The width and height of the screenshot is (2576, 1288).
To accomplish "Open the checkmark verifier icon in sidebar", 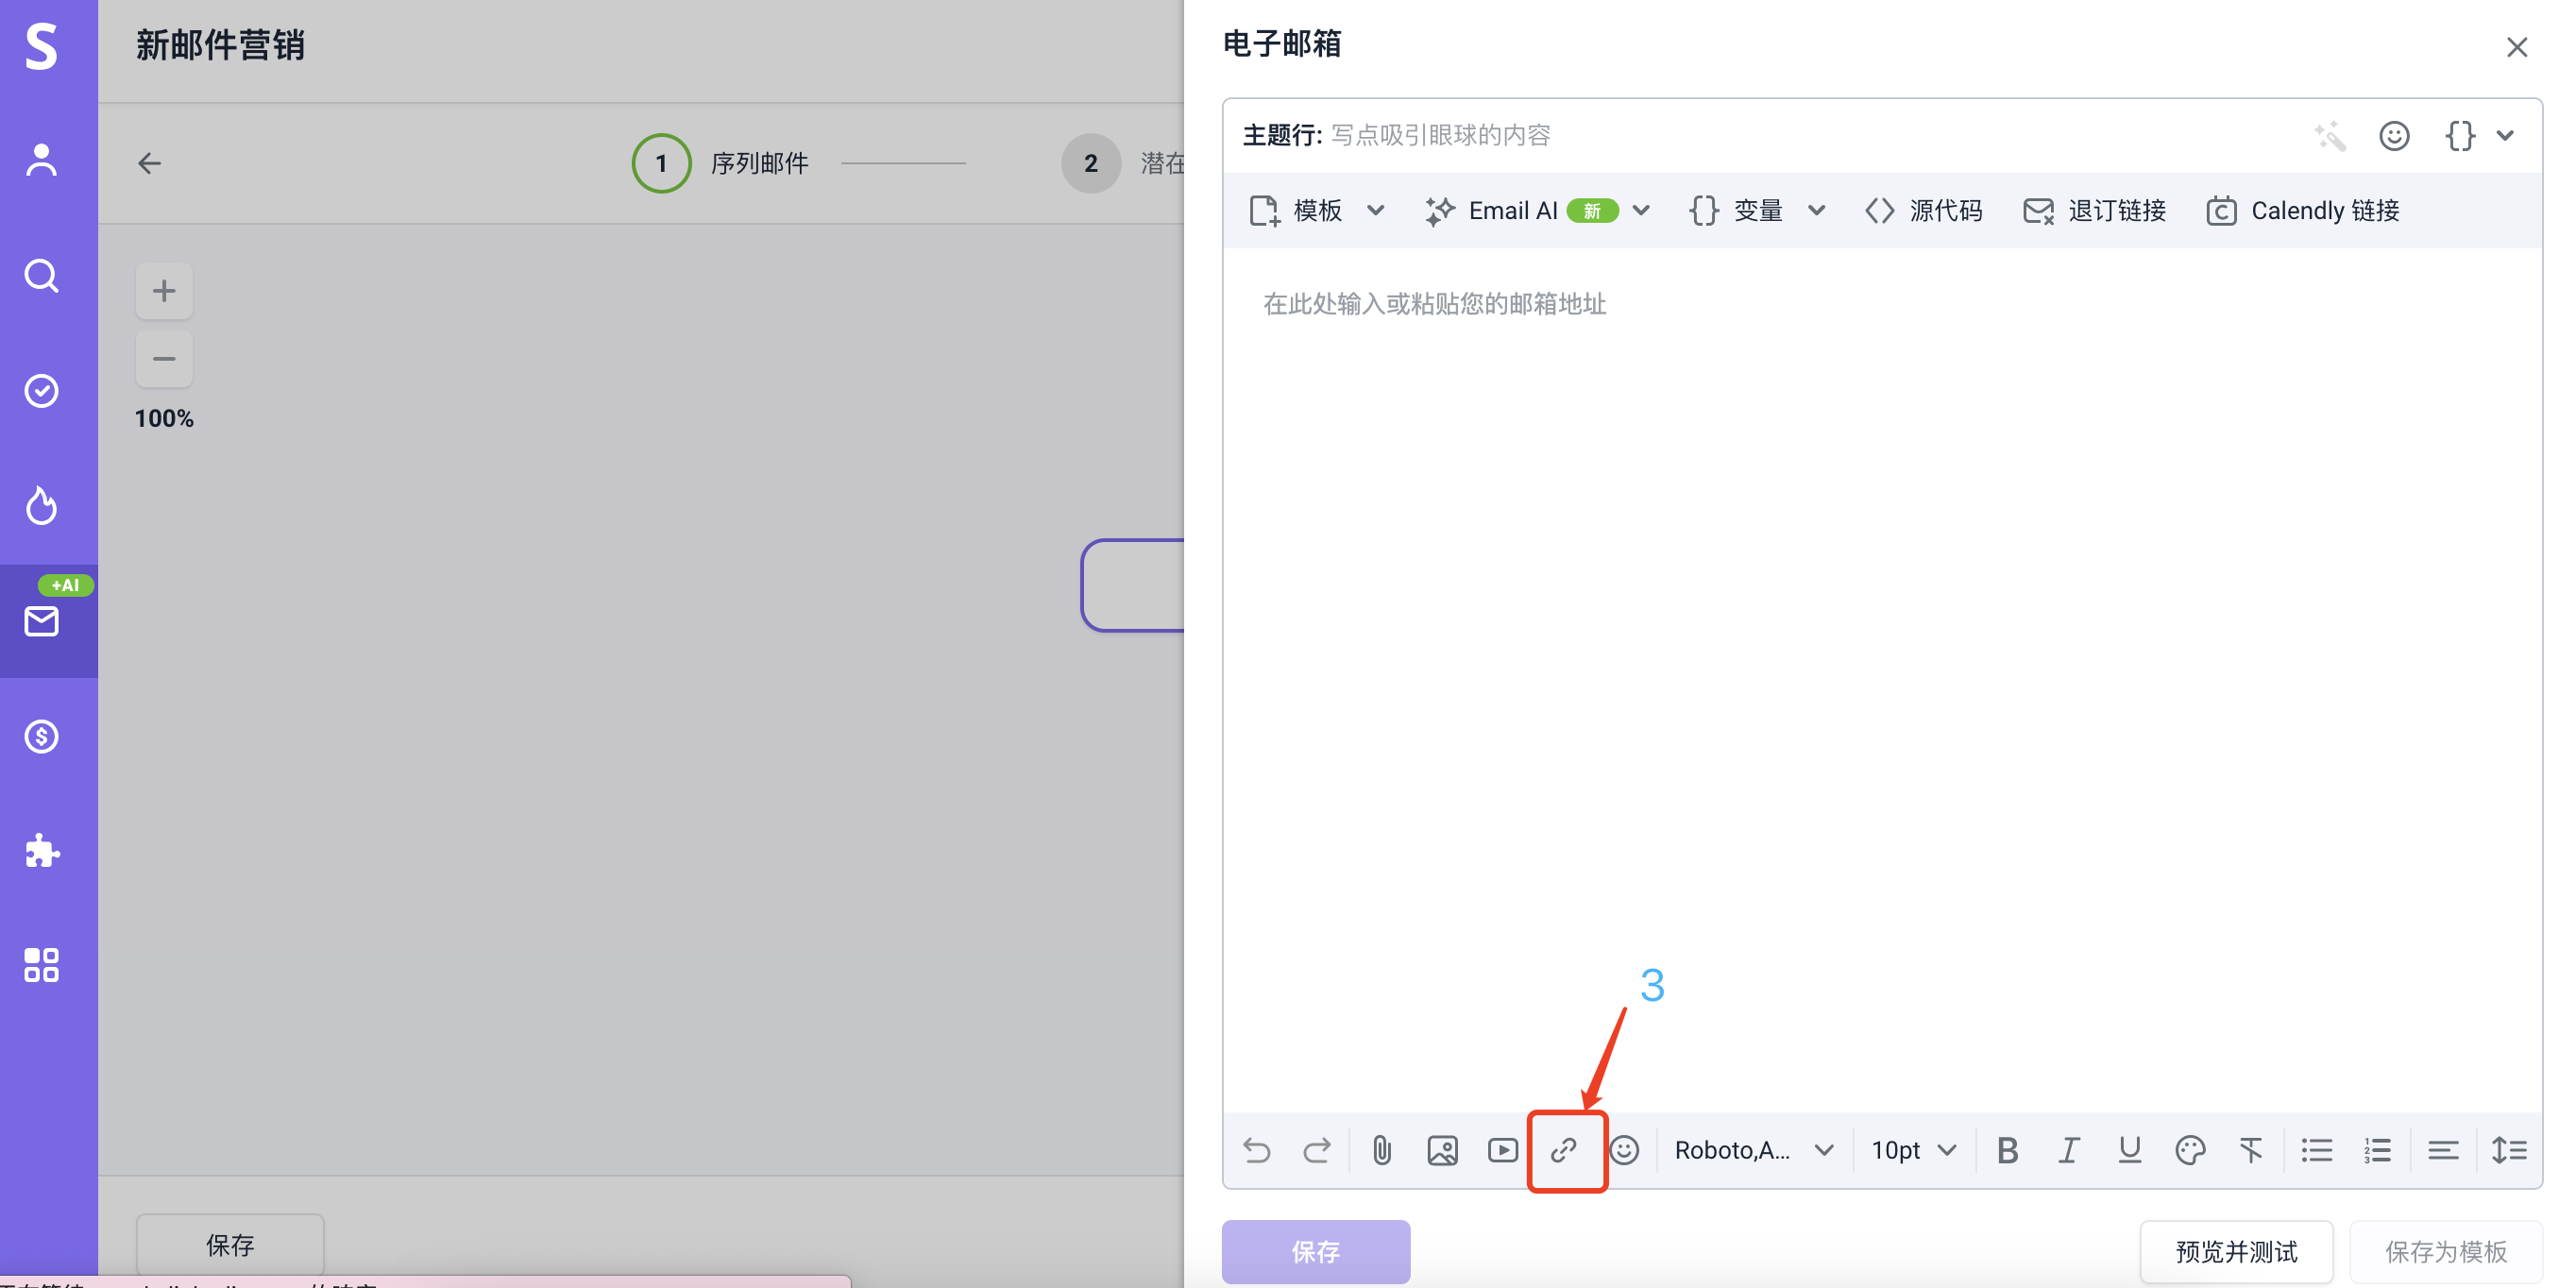I will coord(41,390).
